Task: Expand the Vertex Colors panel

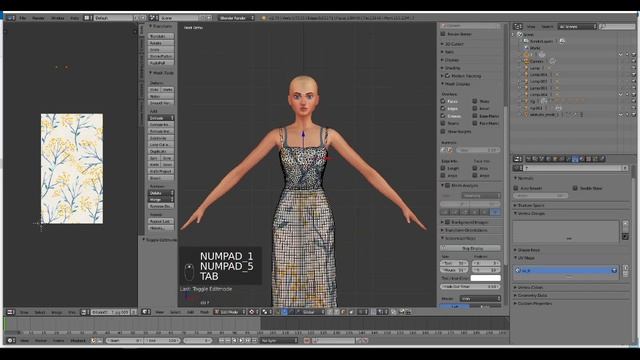Action: [528, 287]
